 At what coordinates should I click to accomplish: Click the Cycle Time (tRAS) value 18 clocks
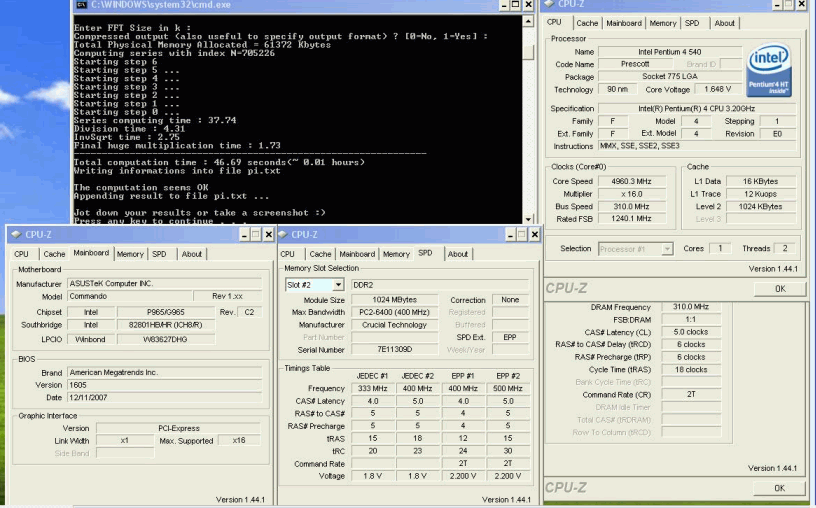[691, 370]
